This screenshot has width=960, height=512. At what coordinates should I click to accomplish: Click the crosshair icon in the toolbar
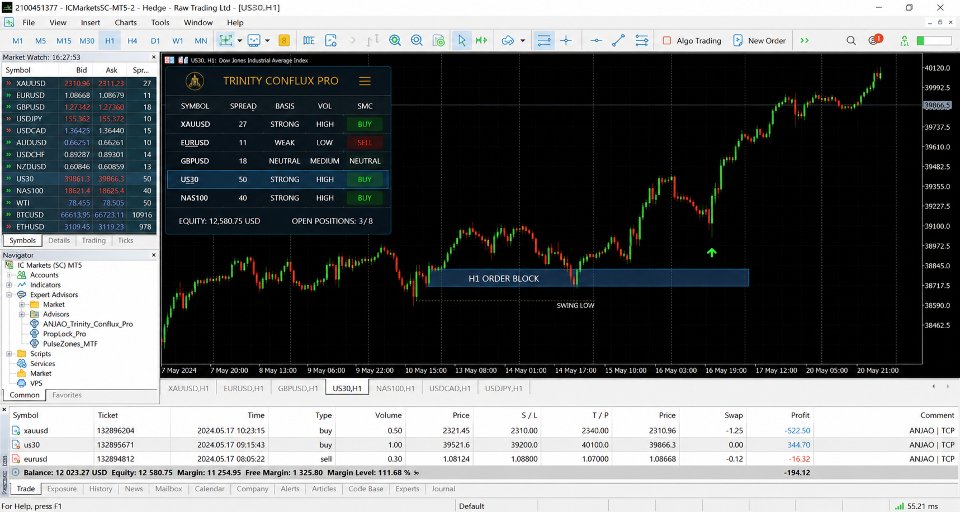tap(566, 40)
